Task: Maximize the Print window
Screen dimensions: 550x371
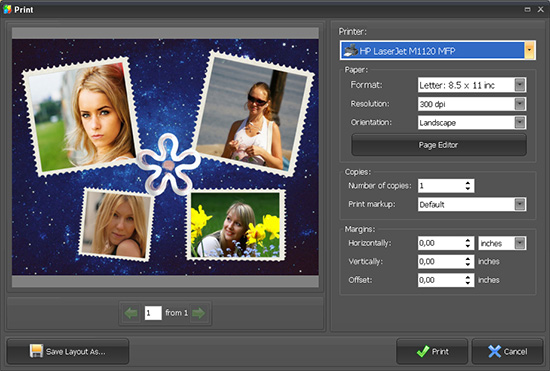Action: tap(528, 9)
